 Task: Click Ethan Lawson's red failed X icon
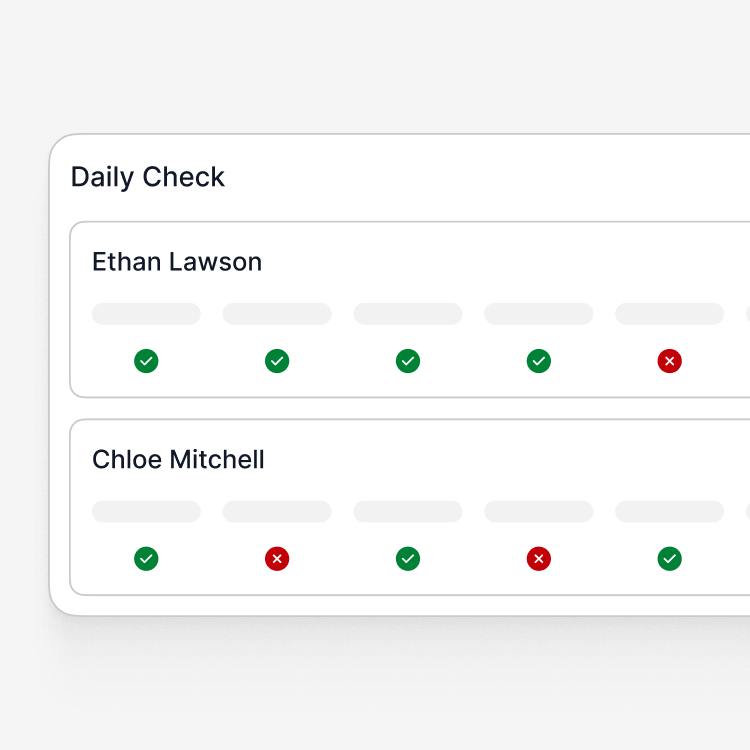[x=670, y=361]
